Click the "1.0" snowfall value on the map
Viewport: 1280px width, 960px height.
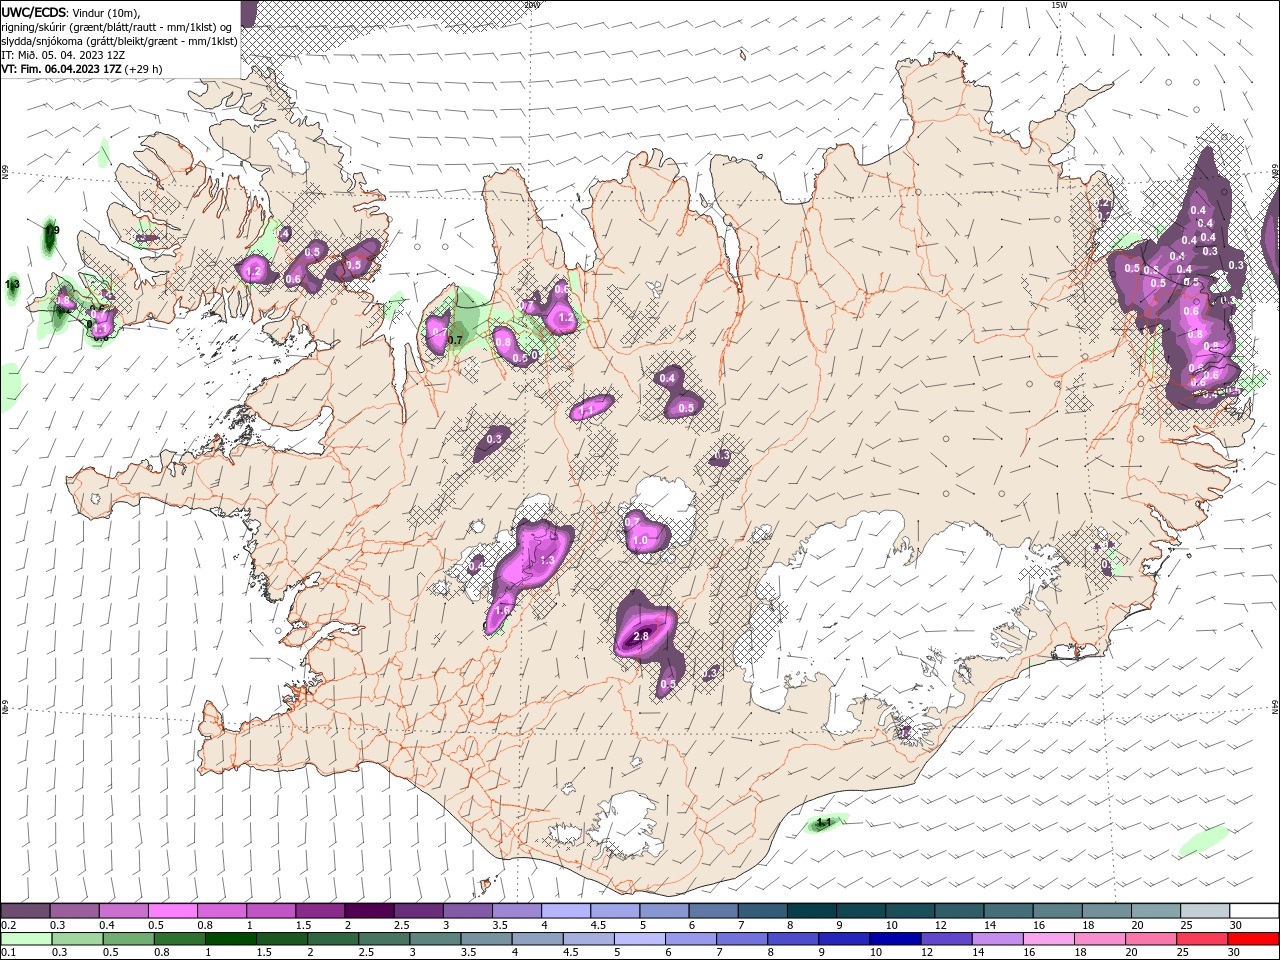640,540
